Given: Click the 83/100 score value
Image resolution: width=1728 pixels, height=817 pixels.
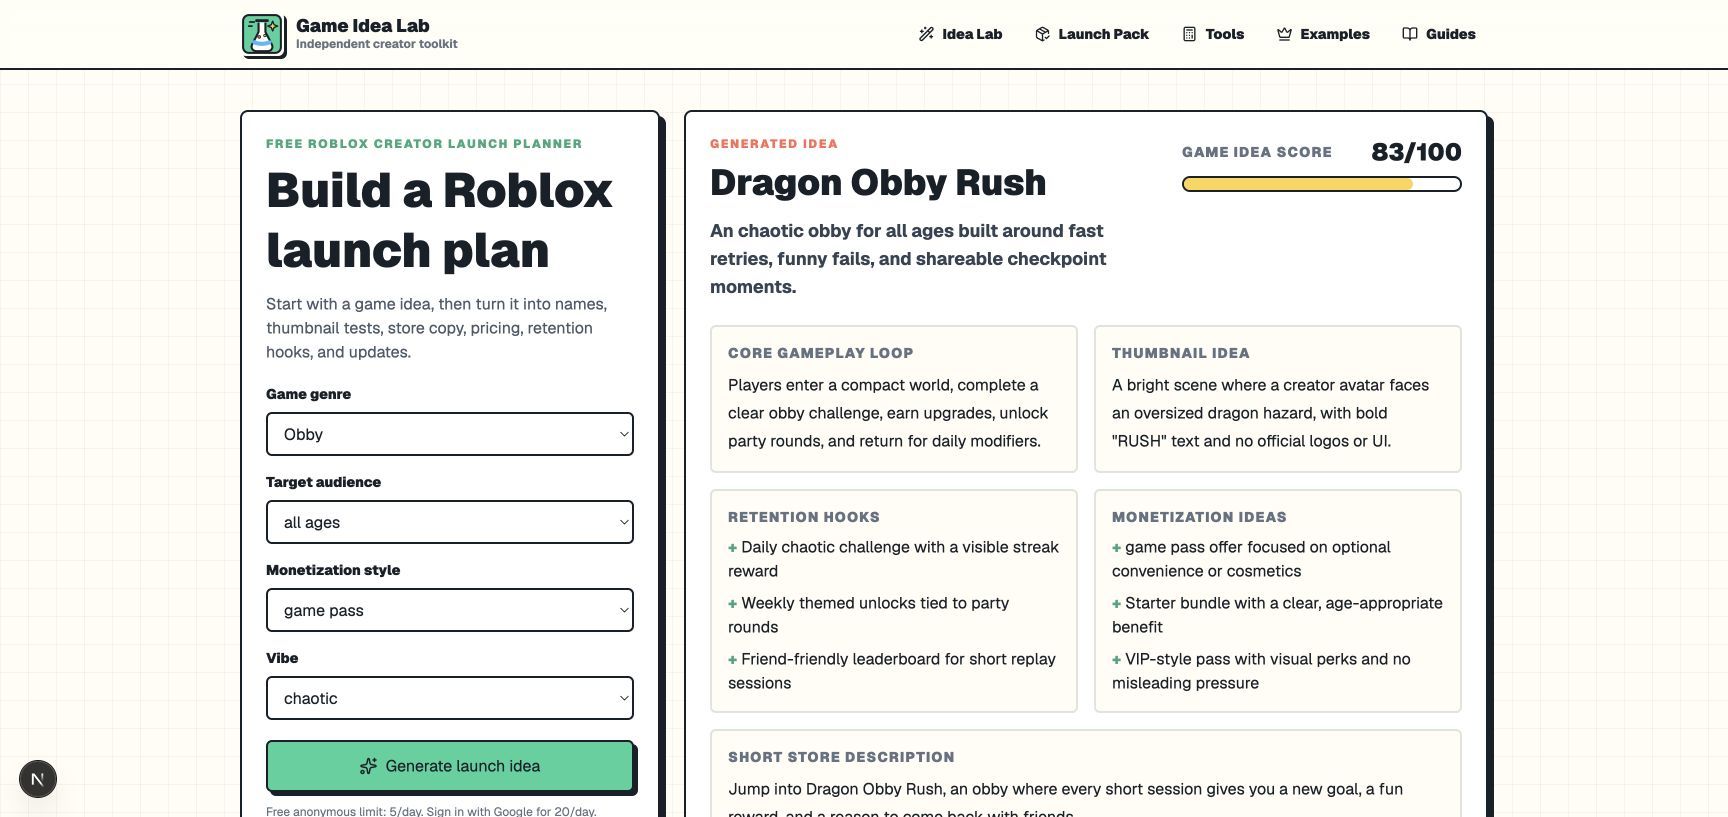Looking at the screenshot, I should pos(1416,152).
